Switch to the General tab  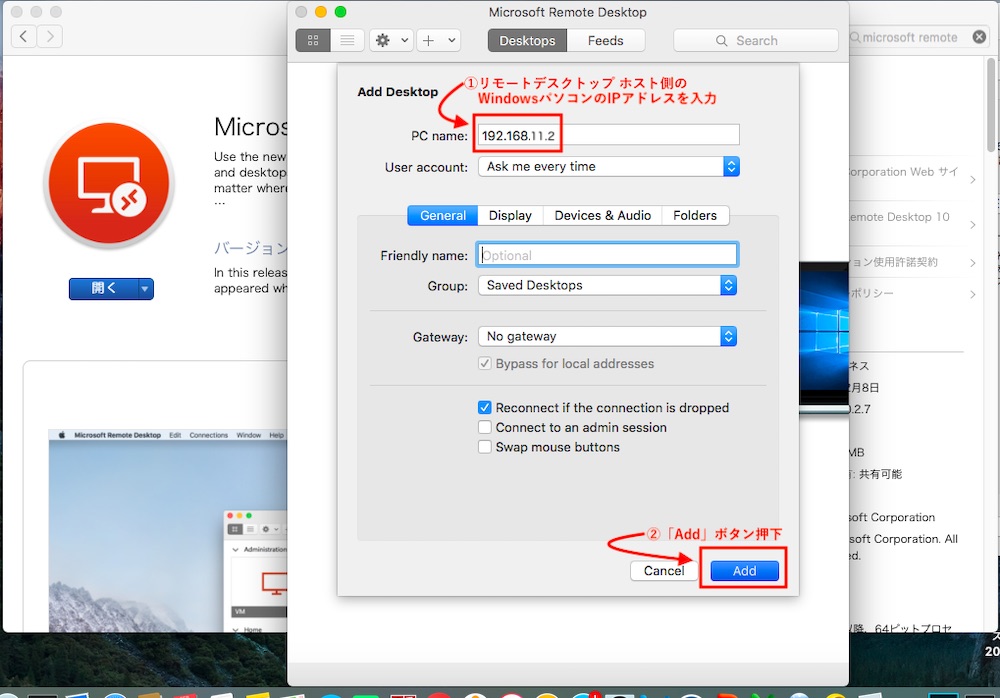(443, 216)
